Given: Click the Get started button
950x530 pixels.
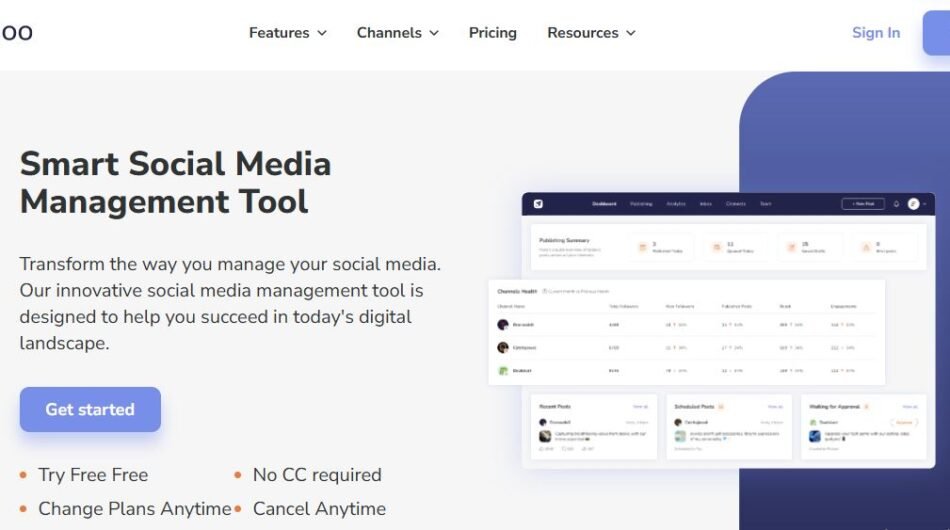Looking at the screenshot, I should click(90, 409).
